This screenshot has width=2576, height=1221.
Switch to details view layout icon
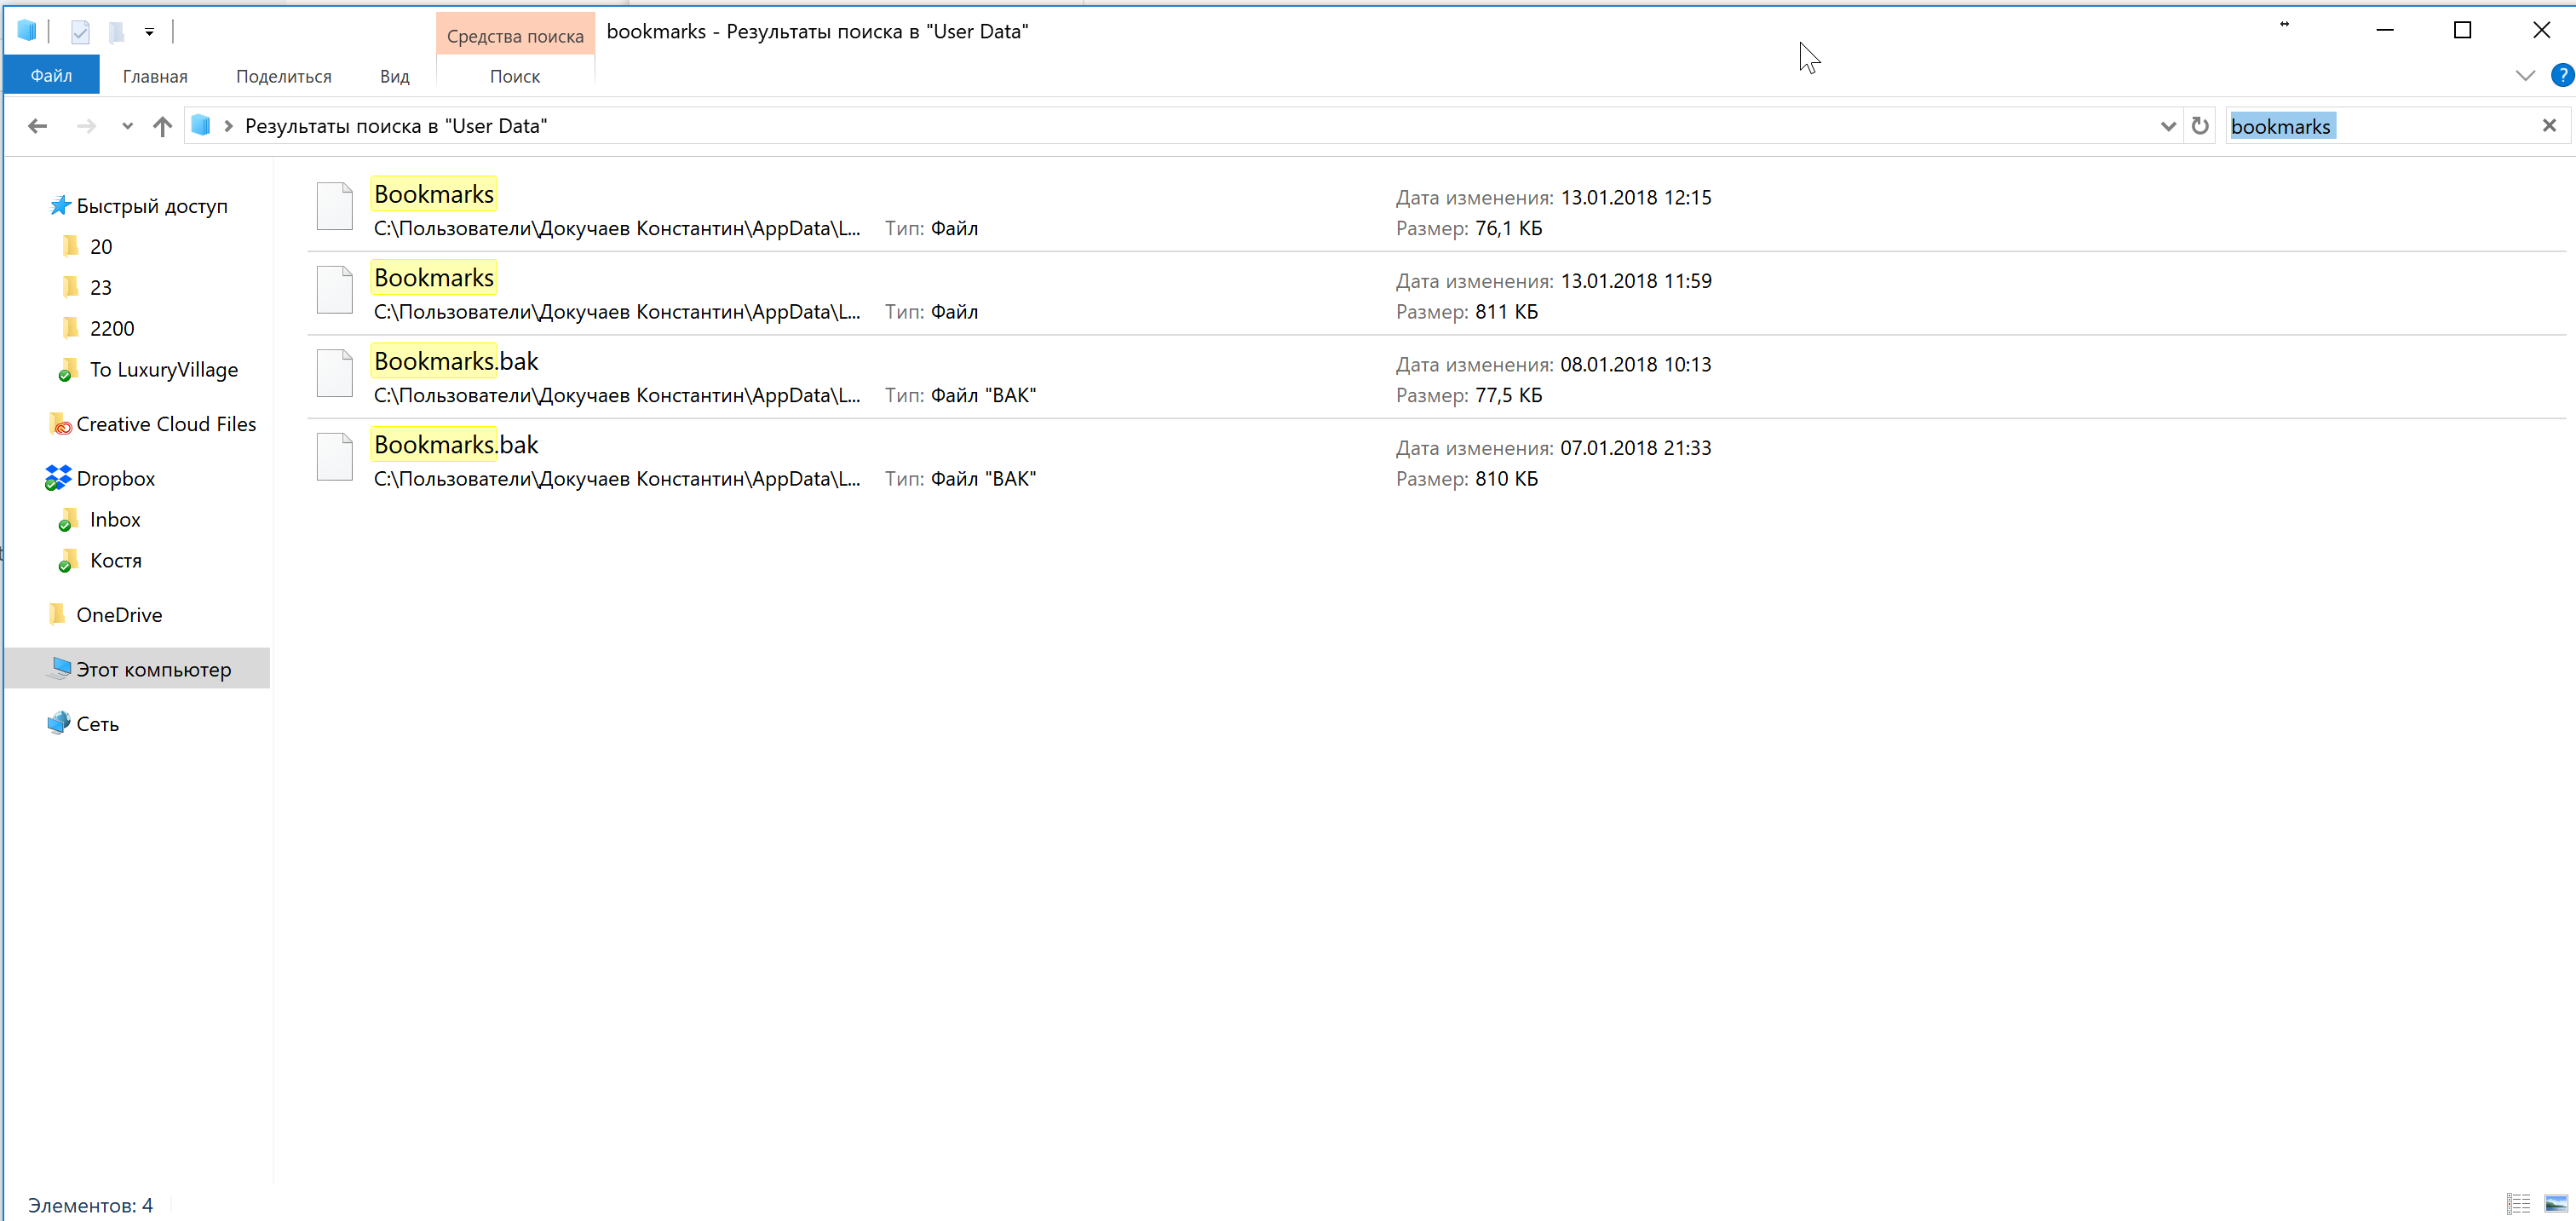coord(2517,1204)
